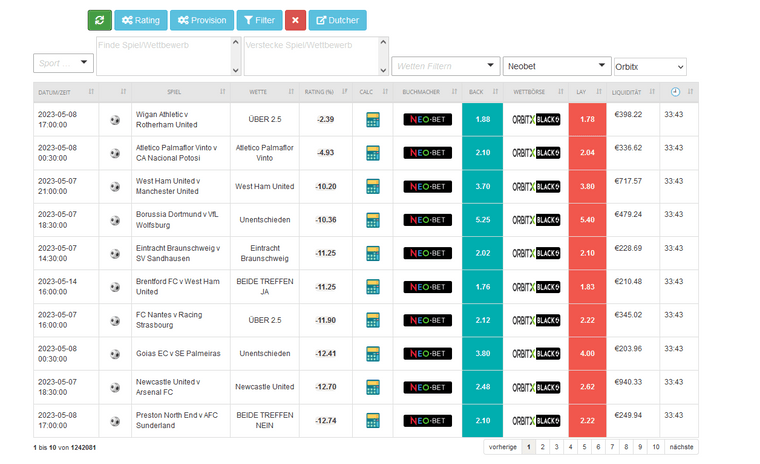Image resolution: width=760 pixels, height=464 pixels.
Task: Click soccer ball icon in Goias EC row
Action: tap(115, 354)
